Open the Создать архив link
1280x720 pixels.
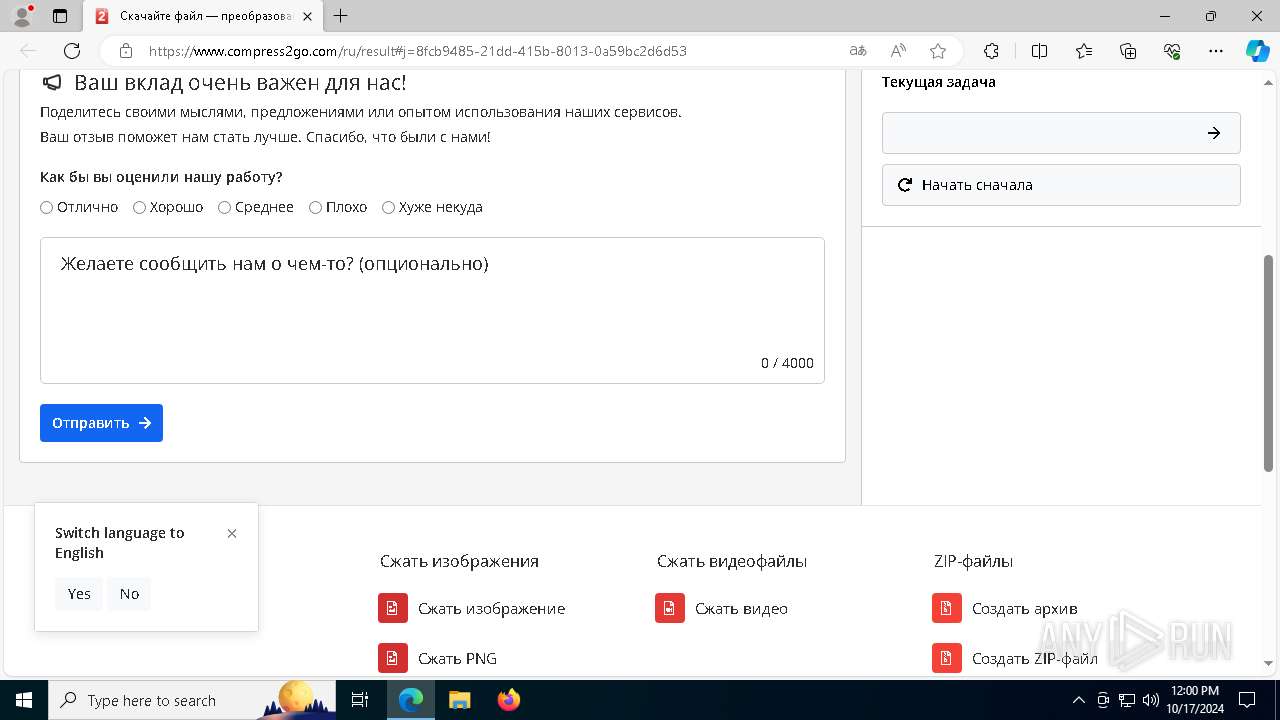coord(1024,608)
